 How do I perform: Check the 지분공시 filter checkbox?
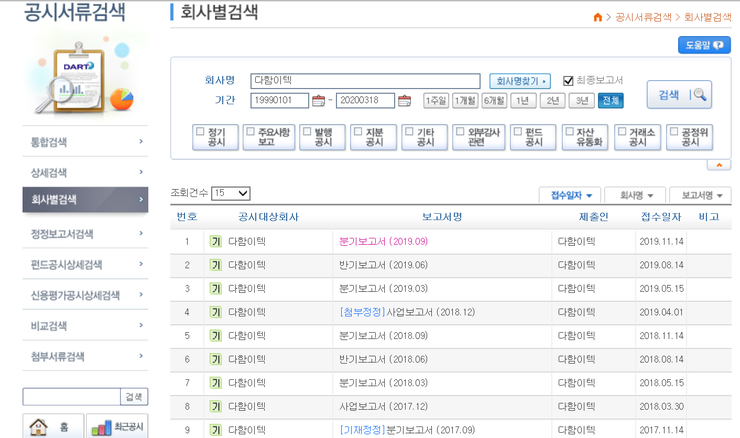pyautogui.click(x=358, y=131)
